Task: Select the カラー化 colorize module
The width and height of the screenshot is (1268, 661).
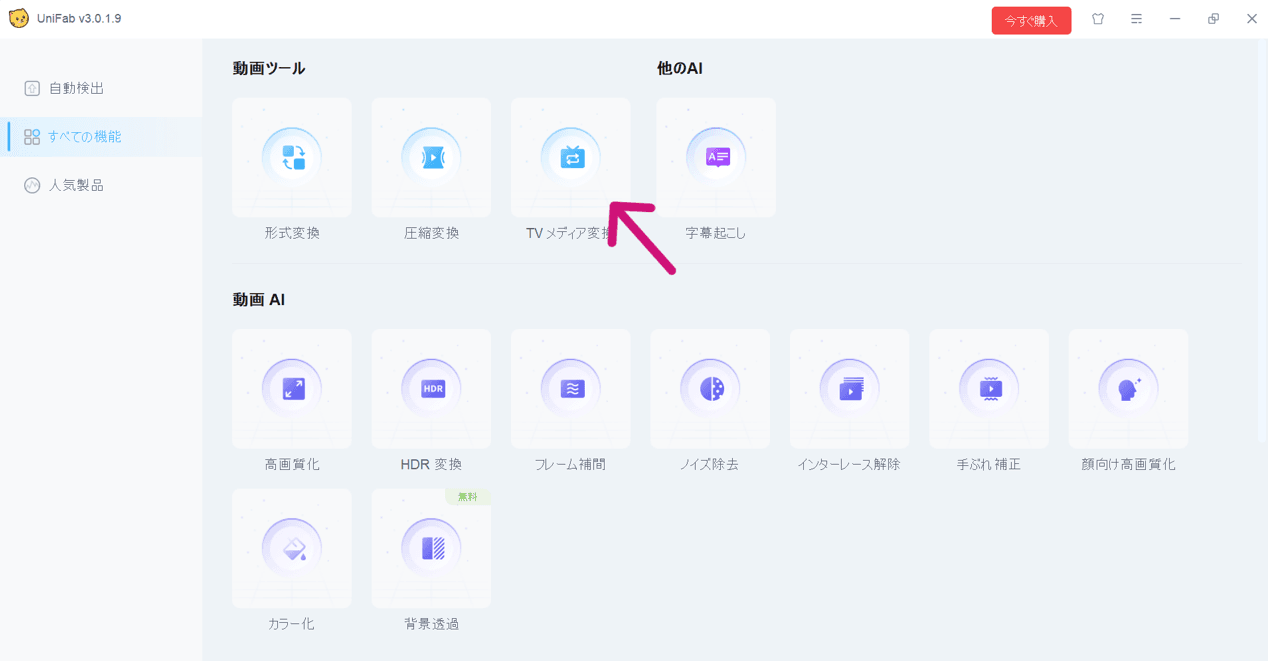Action: [292, 548]
